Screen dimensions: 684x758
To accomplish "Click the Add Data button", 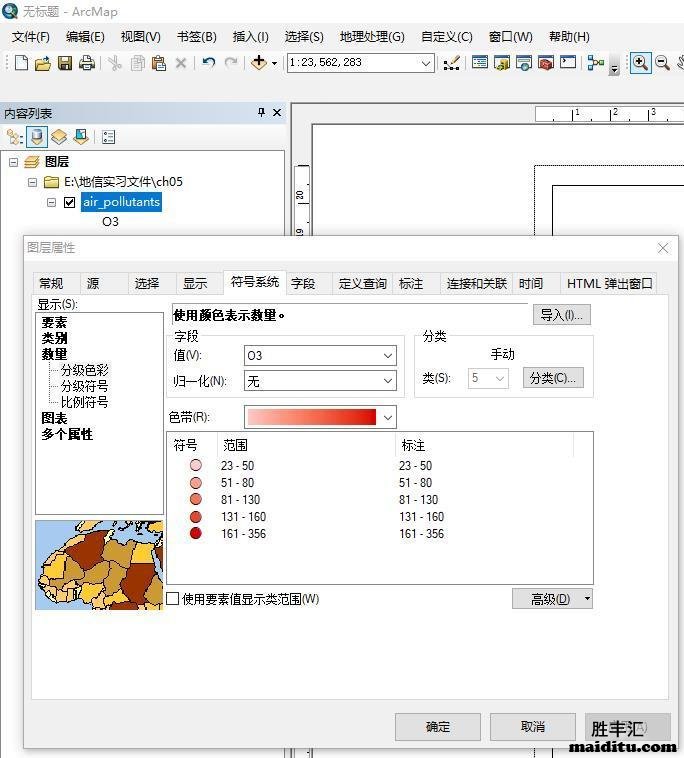I will click(x=259, y=63).
